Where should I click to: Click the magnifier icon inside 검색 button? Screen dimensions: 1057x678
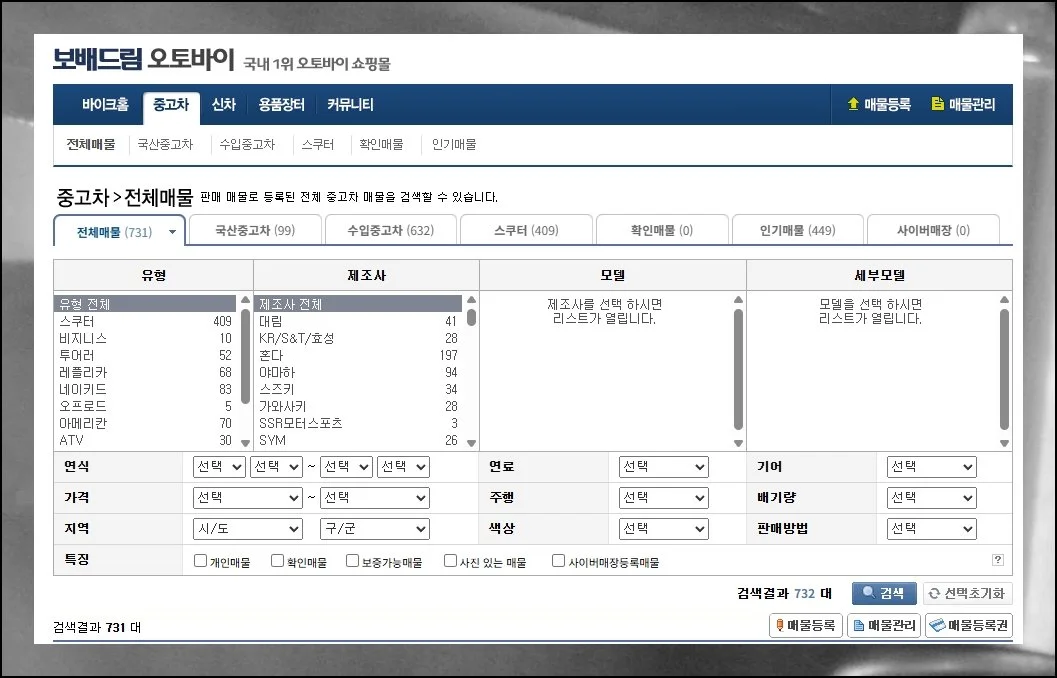coord(868,593)
